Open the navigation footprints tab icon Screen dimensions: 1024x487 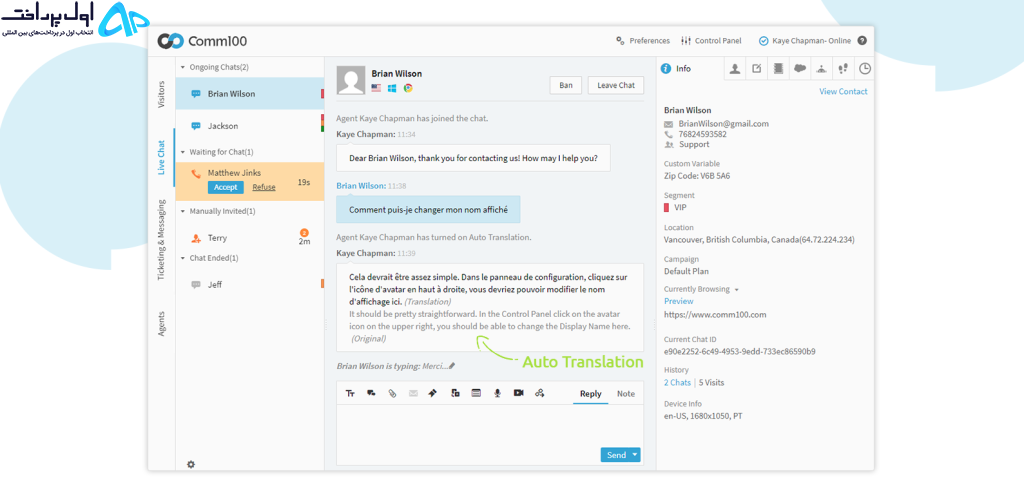coord(843,69)
